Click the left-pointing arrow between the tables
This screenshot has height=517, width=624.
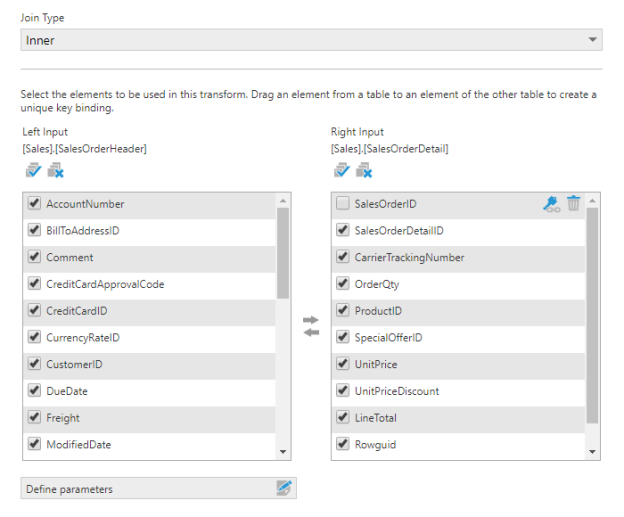coord(310,333)
